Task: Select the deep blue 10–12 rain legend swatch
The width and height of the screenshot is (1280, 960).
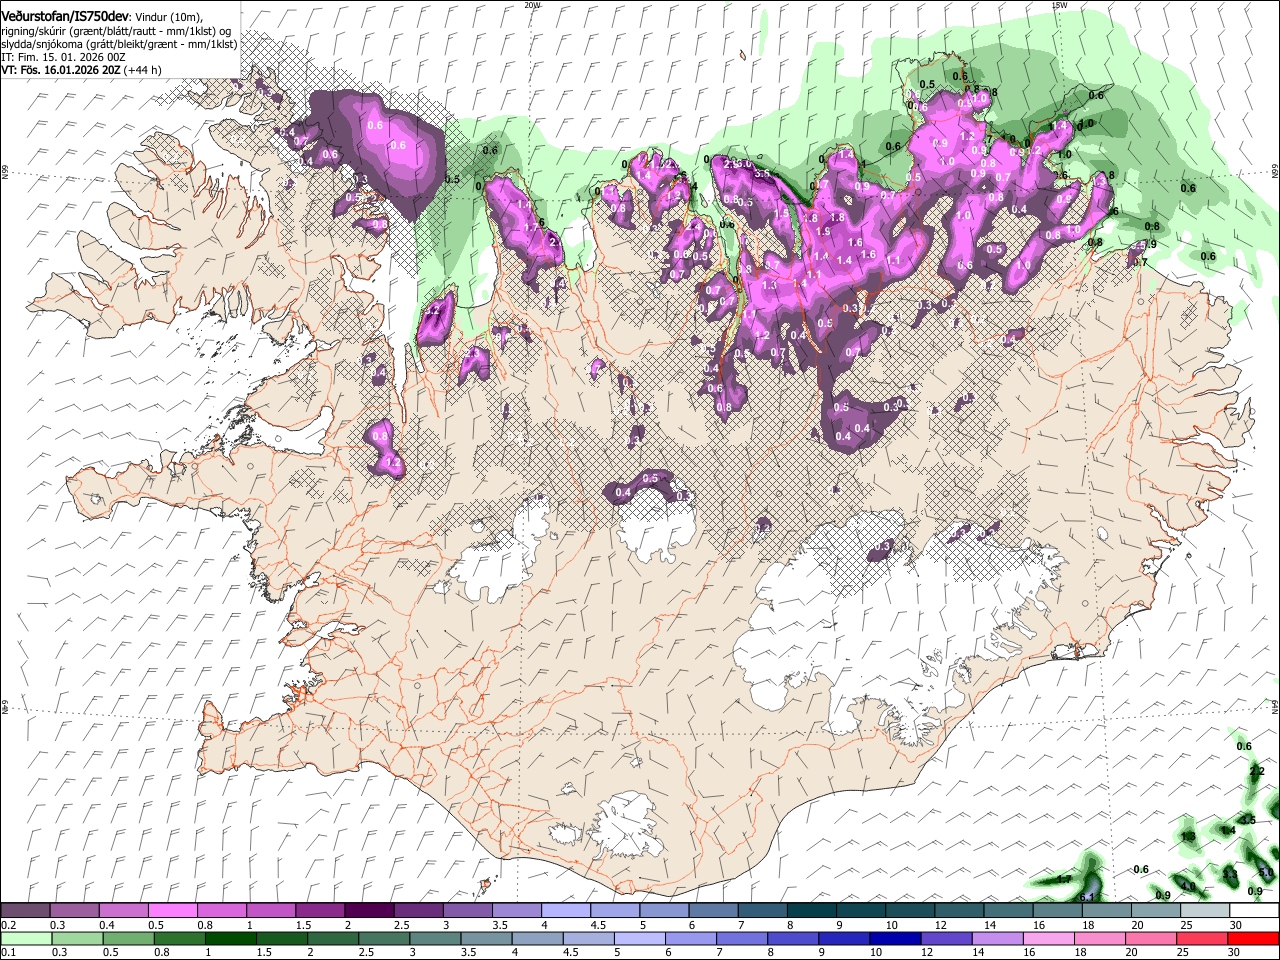Action: 895,938
